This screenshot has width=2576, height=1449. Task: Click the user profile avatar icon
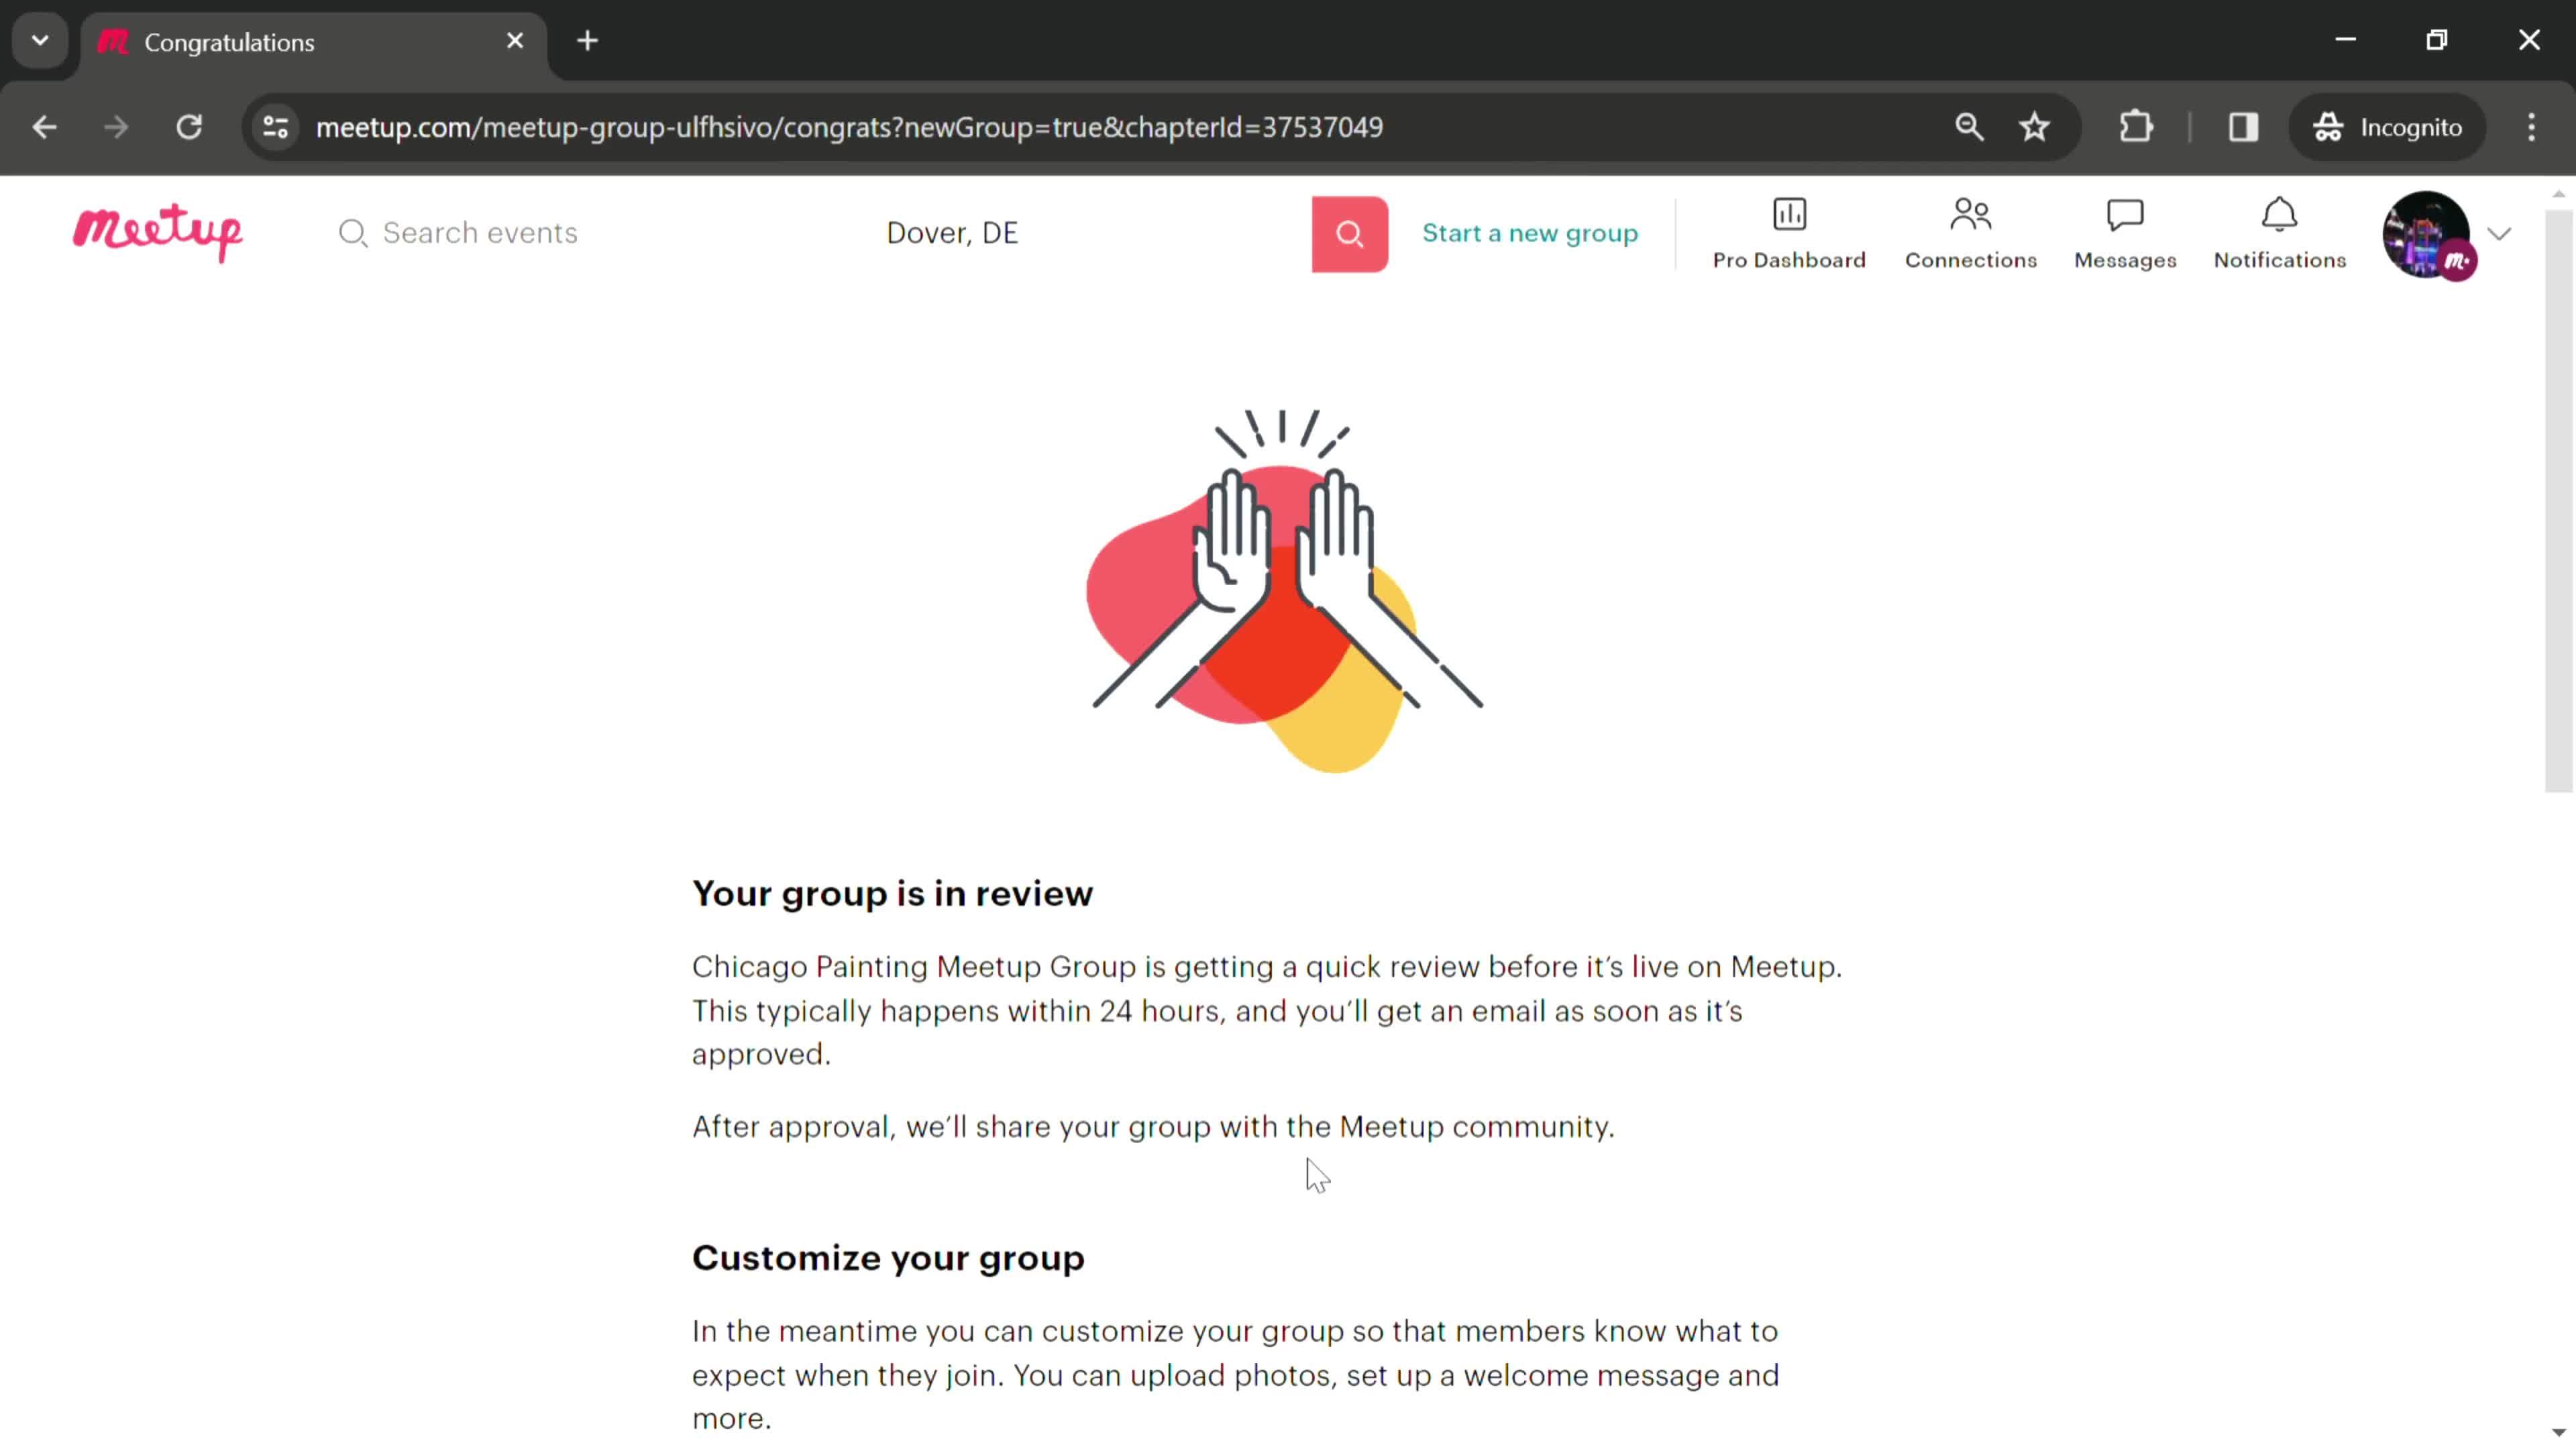point(2431,231)
